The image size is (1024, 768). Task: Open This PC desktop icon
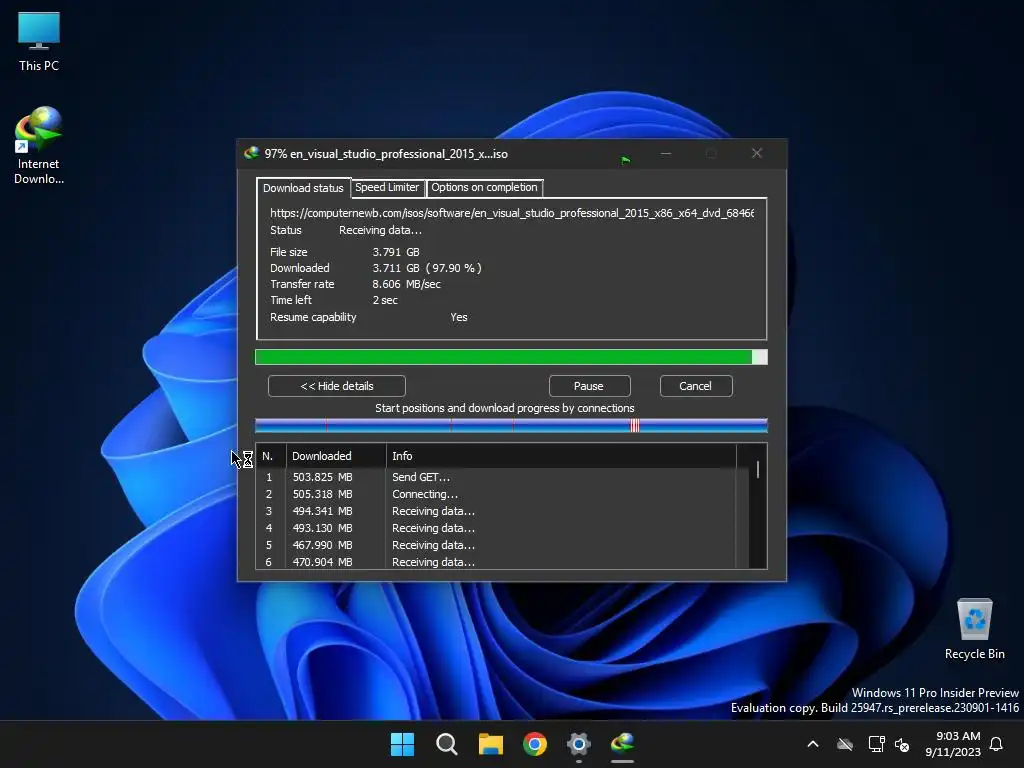[x=39, y=42]
